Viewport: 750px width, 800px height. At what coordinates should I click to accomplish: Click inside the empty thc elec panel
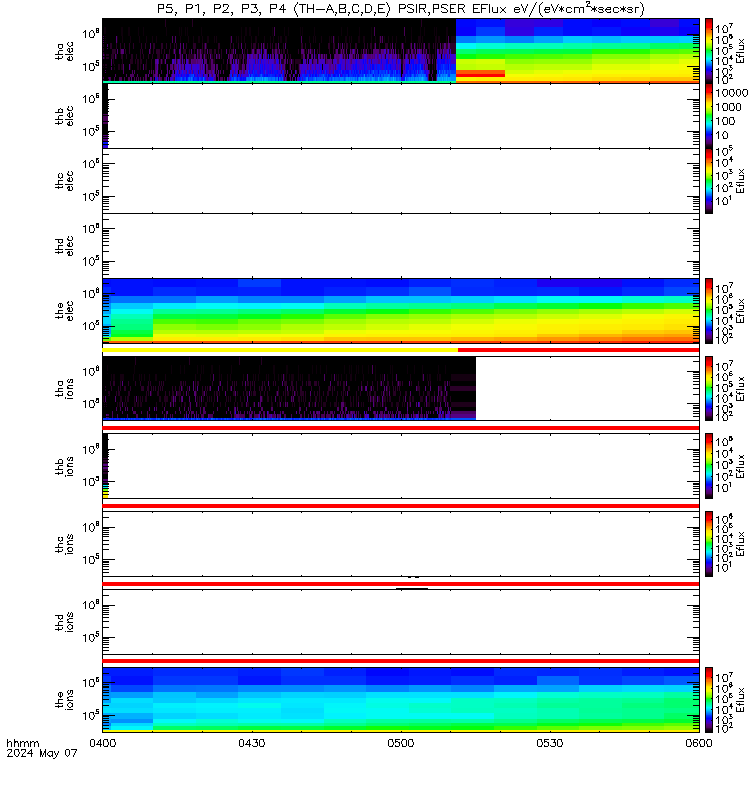[x=401, y=181]
